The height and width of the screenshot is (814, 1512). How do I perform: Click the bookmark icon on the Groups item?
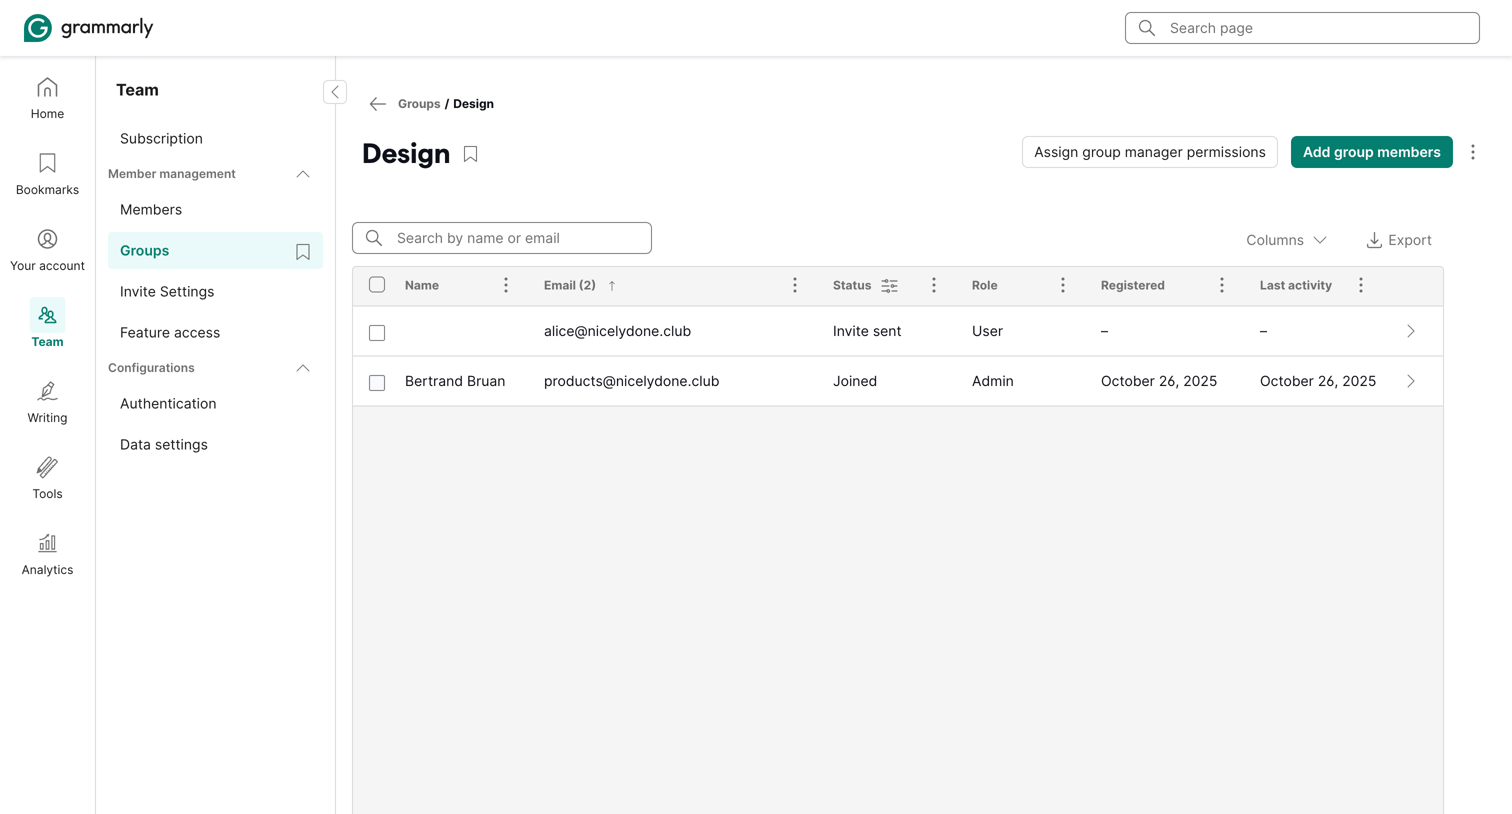(303, 252)
